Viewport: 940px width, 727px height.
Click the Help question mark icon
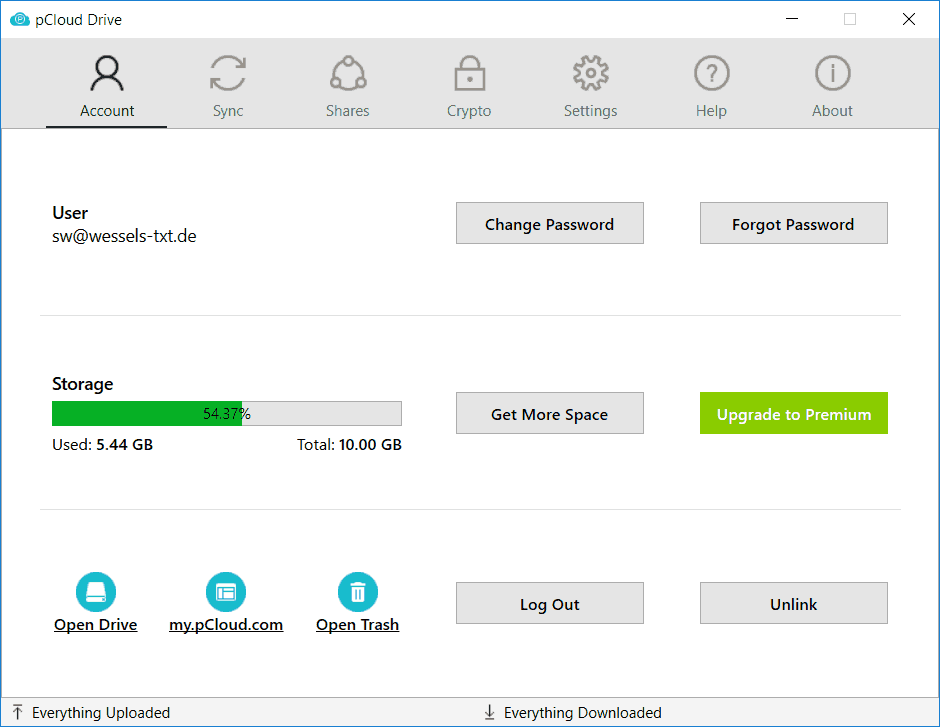pos(712,73)
